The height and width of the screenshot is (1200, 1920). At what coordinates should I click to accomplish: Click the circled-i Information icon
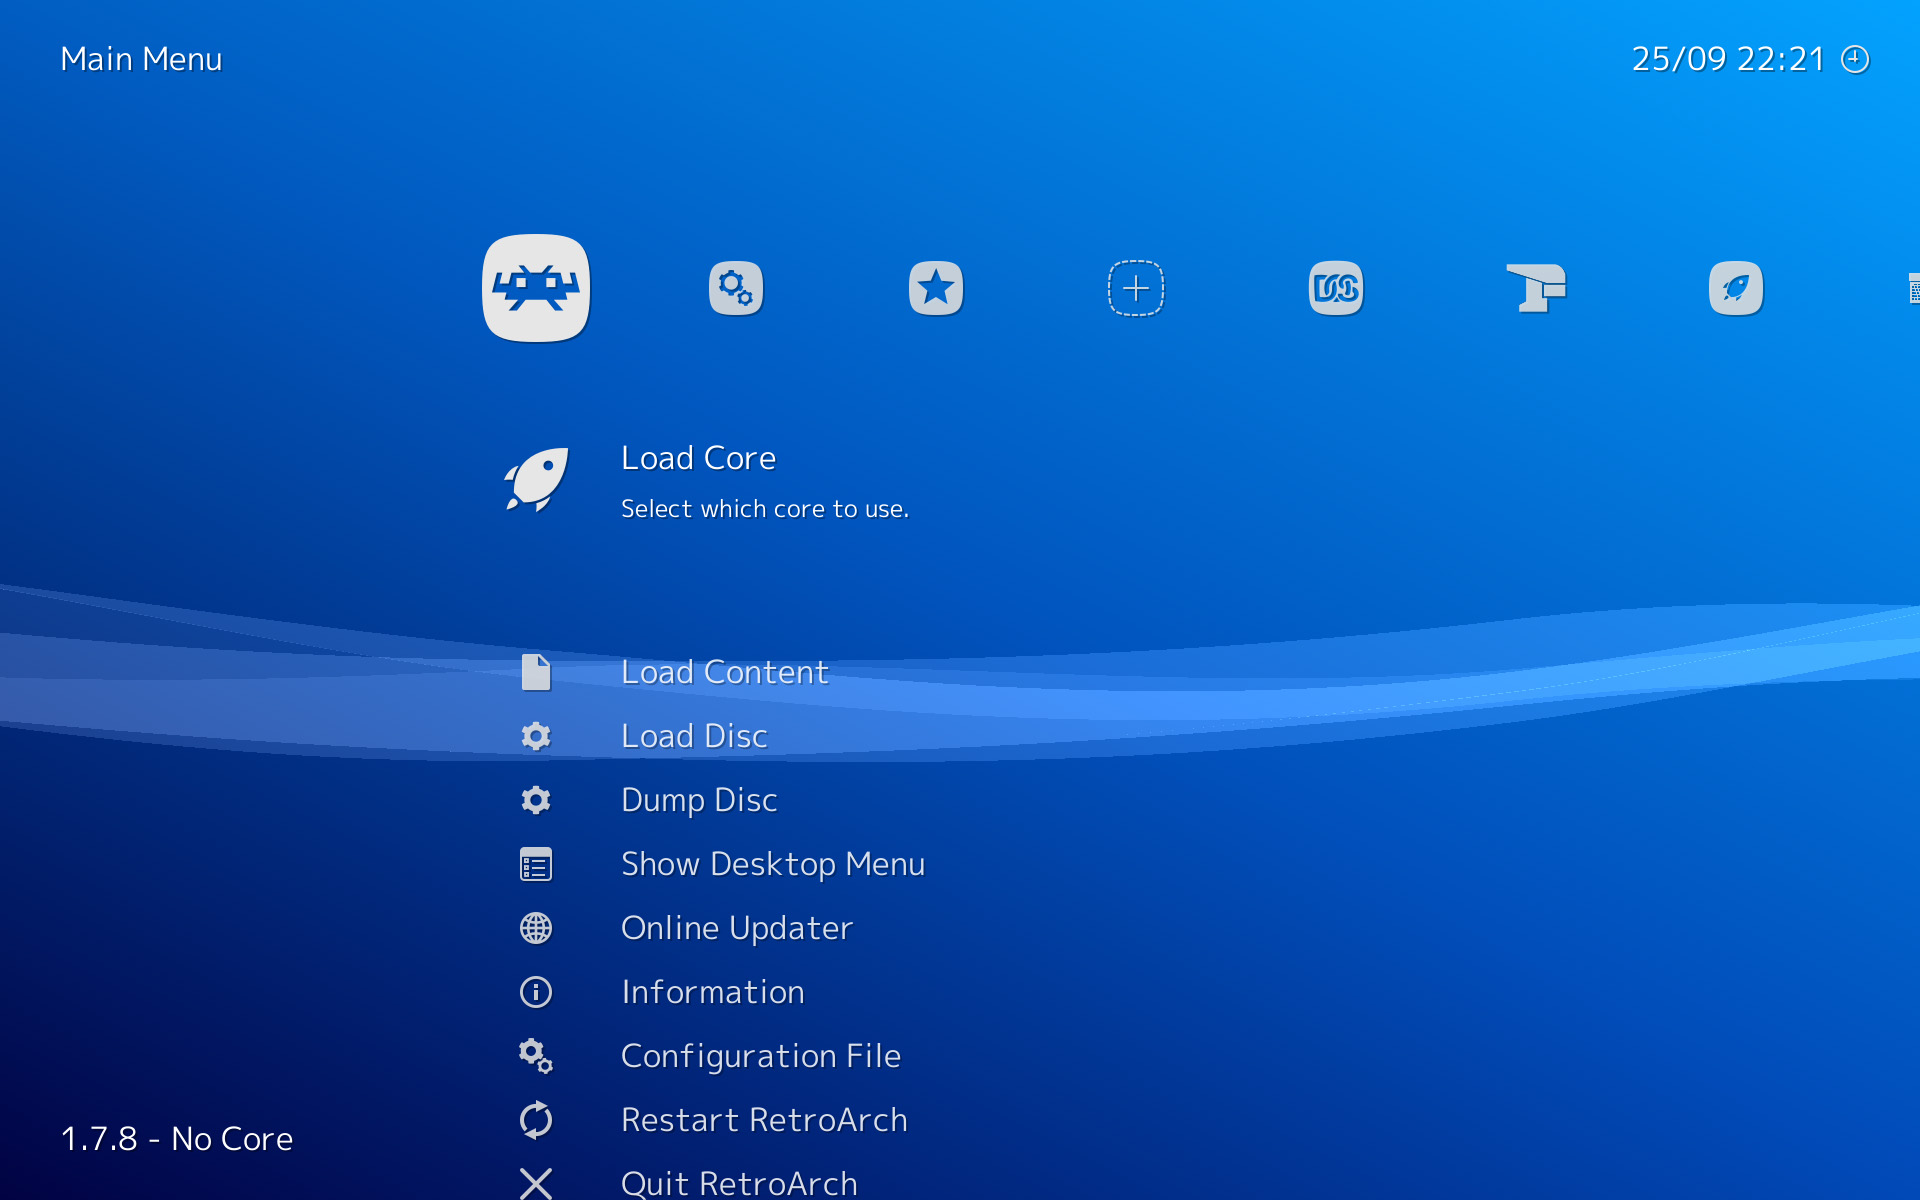tap(536, 992)
